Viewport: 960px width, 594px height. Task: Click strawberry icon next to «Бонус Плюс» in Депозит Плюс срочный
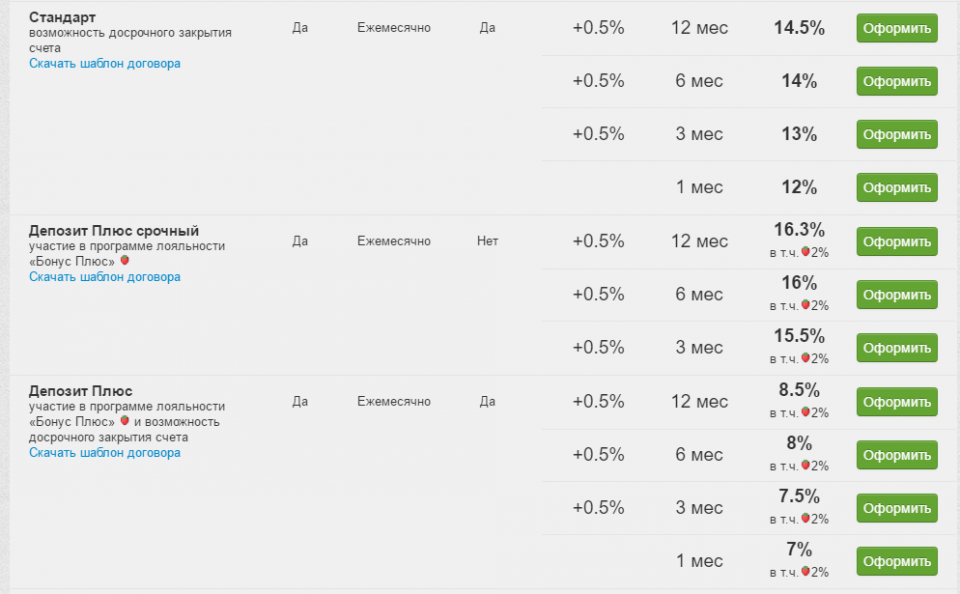[125, 261]
